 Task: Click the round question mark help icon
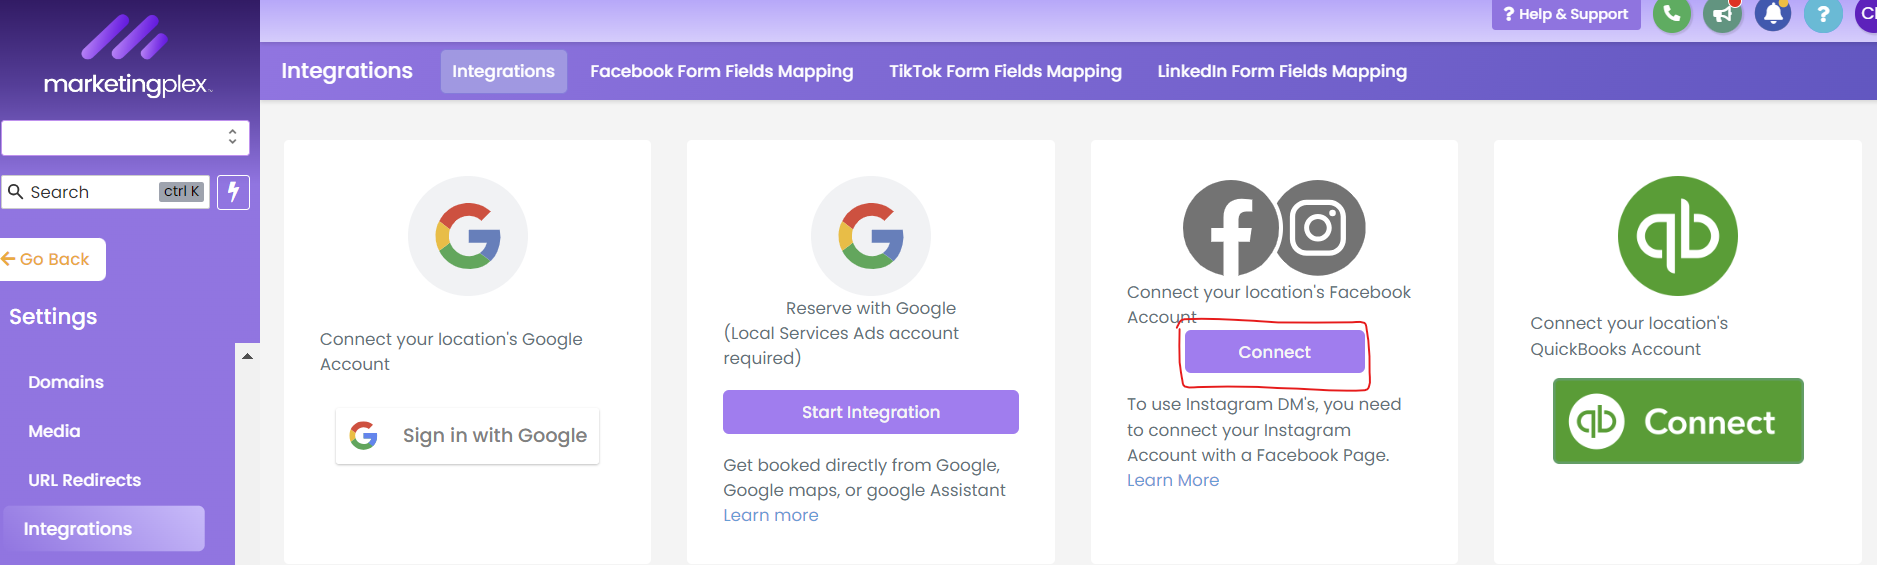pyautogui.click(x=1823, y=14)
